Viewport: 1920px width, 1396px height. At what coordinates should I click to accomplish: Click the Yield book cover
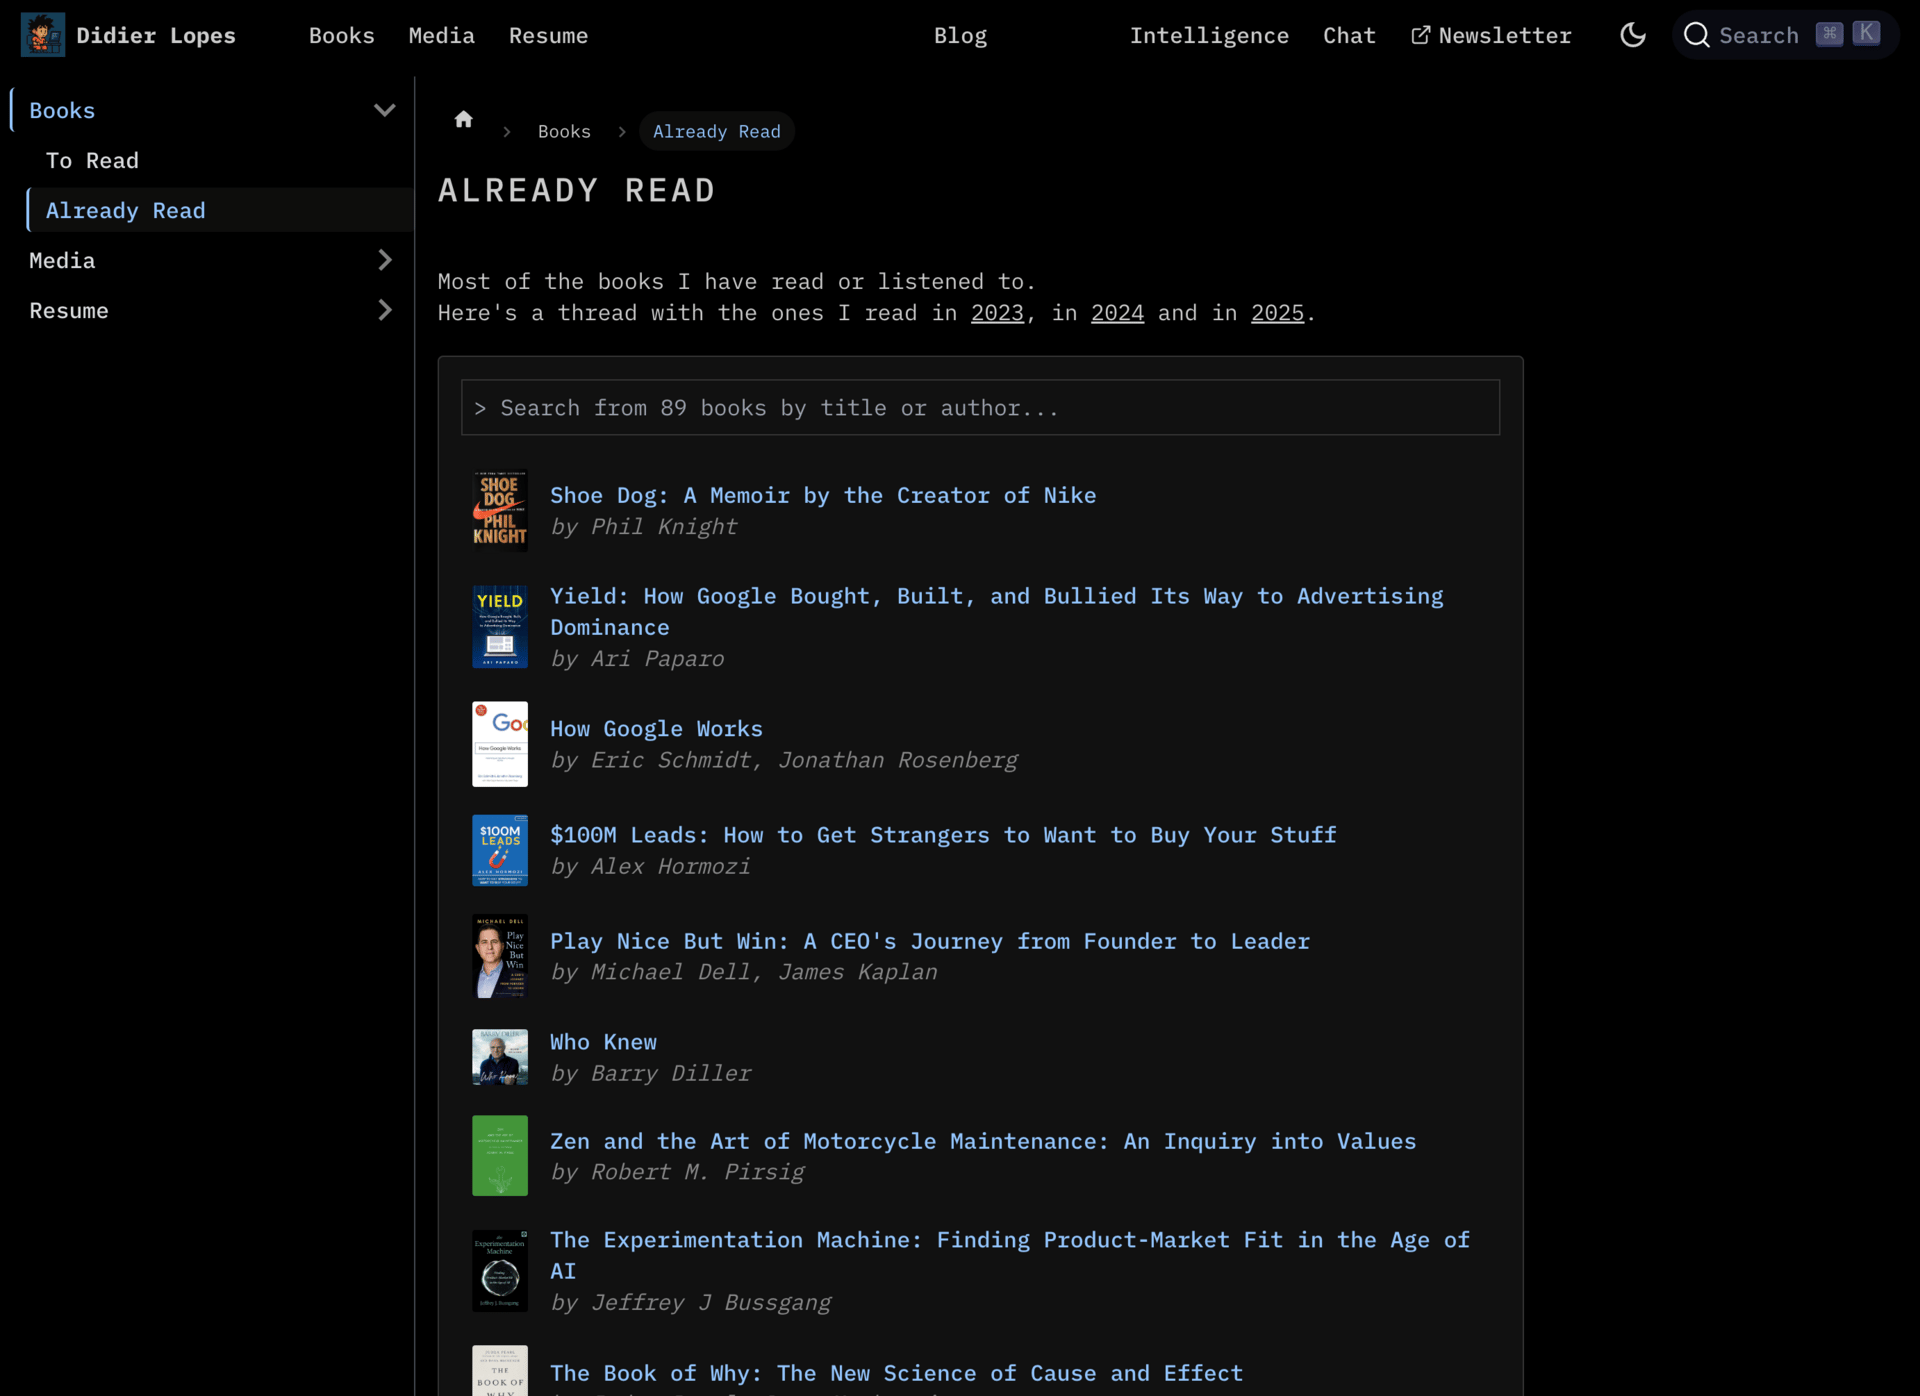pos(499,627)
